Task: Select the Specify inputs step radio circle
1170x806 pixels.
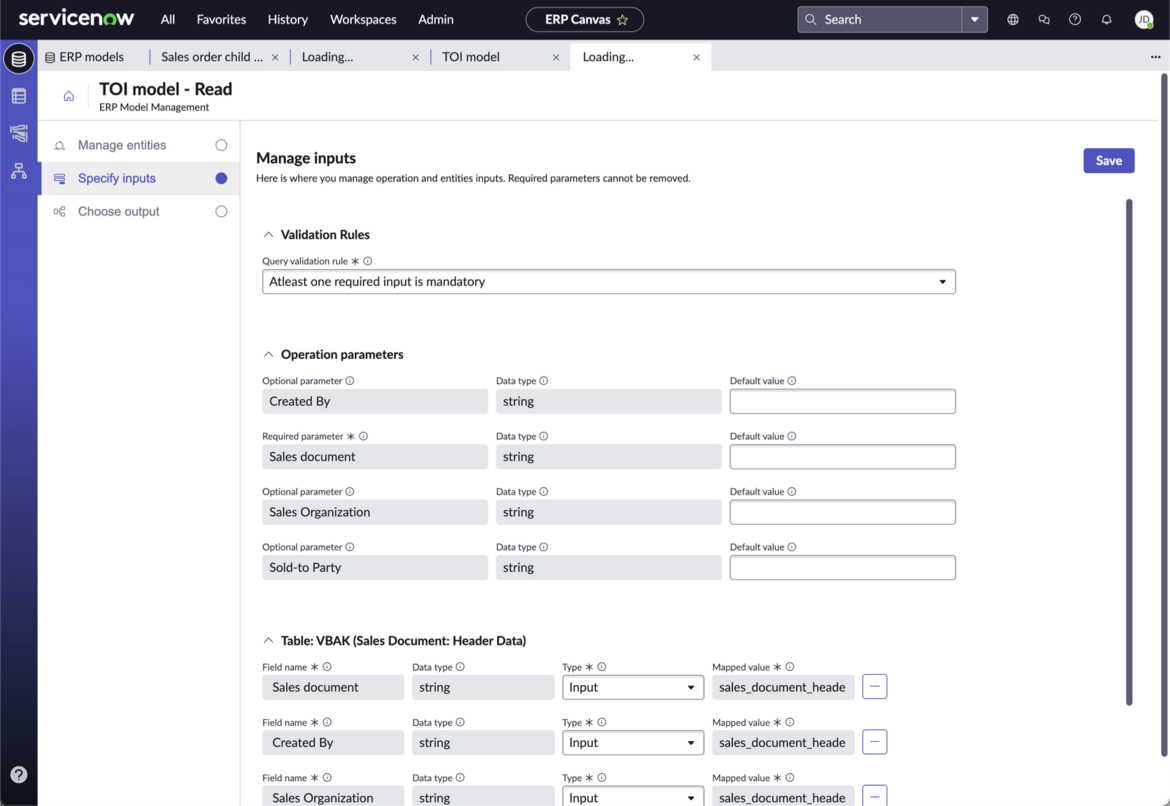Action: click(221, 178)
